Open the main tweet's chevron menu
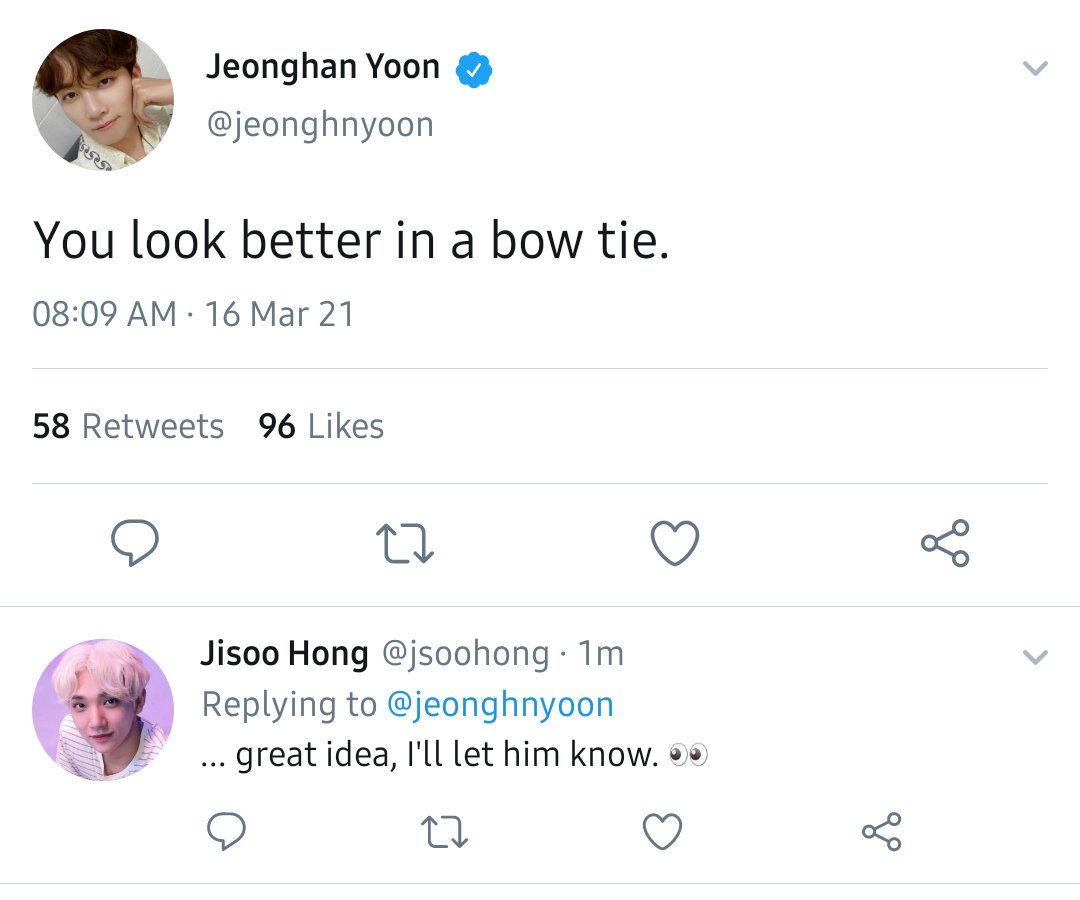Screen dimensions: 1080x900 [1035, 67]
